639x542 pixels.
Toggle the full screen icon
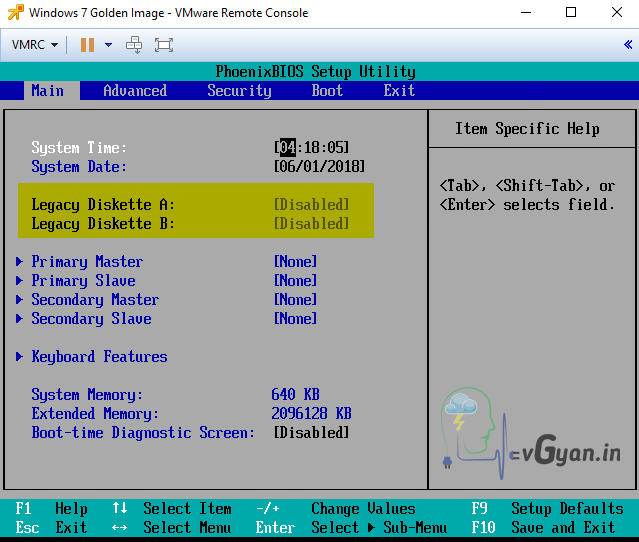pos(163,44)
